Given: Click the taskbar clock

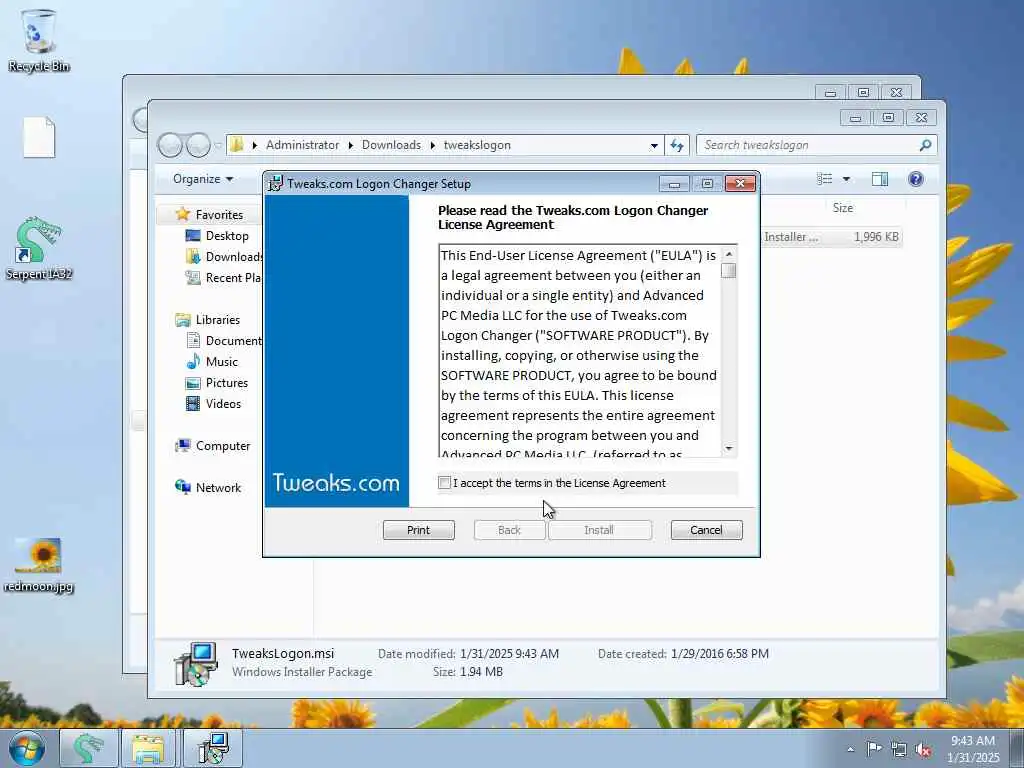Looking at the screenshot, I should tap(973, 749).
